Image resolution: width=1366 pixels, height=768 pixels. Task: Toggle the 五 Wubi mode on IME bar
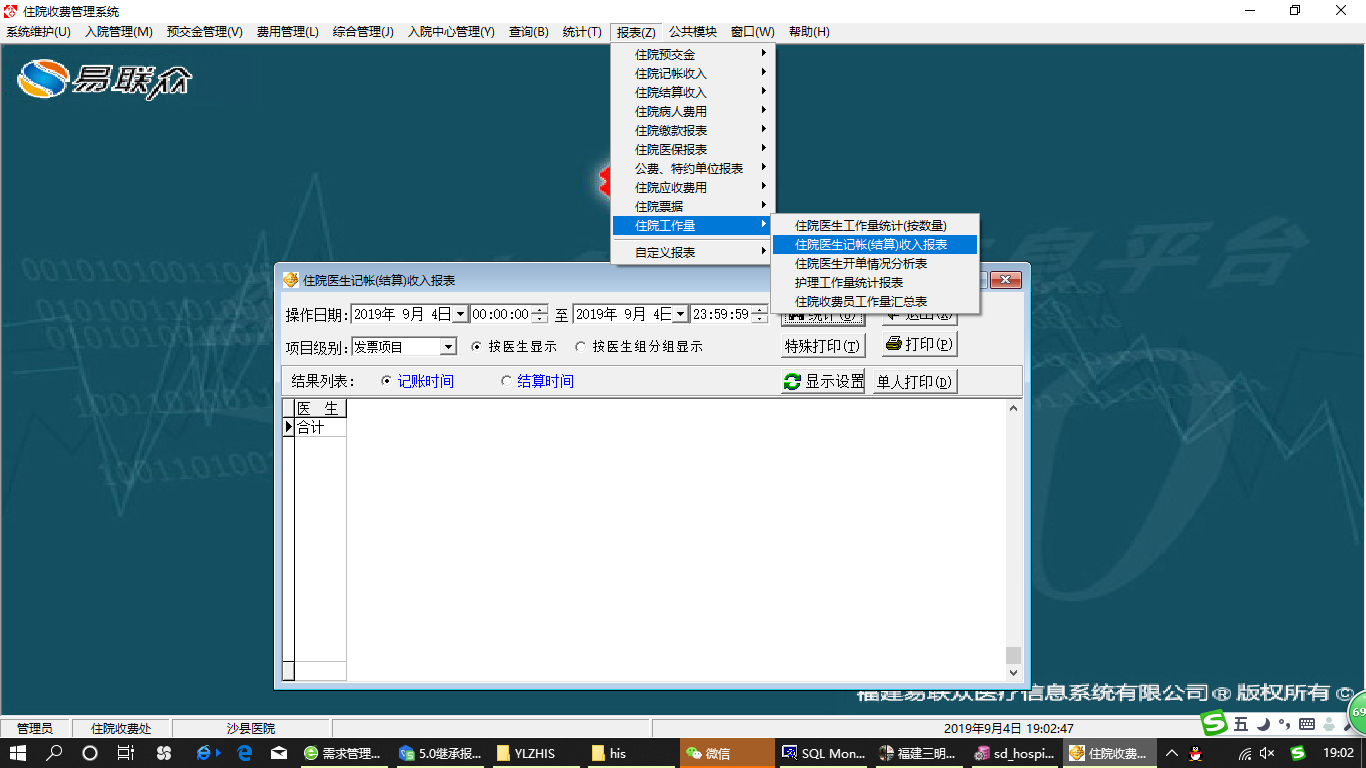(1241, 724)
